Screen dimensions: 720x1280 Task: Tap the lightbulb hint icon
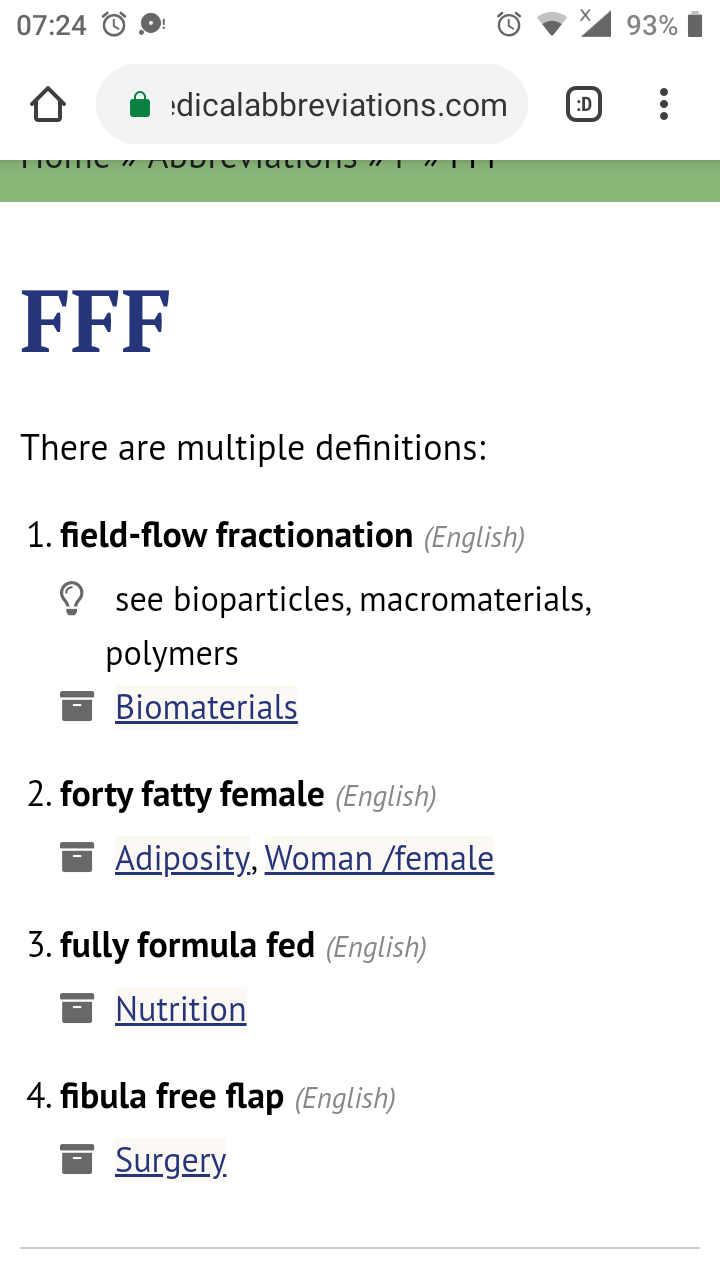(x=71, y=599)
